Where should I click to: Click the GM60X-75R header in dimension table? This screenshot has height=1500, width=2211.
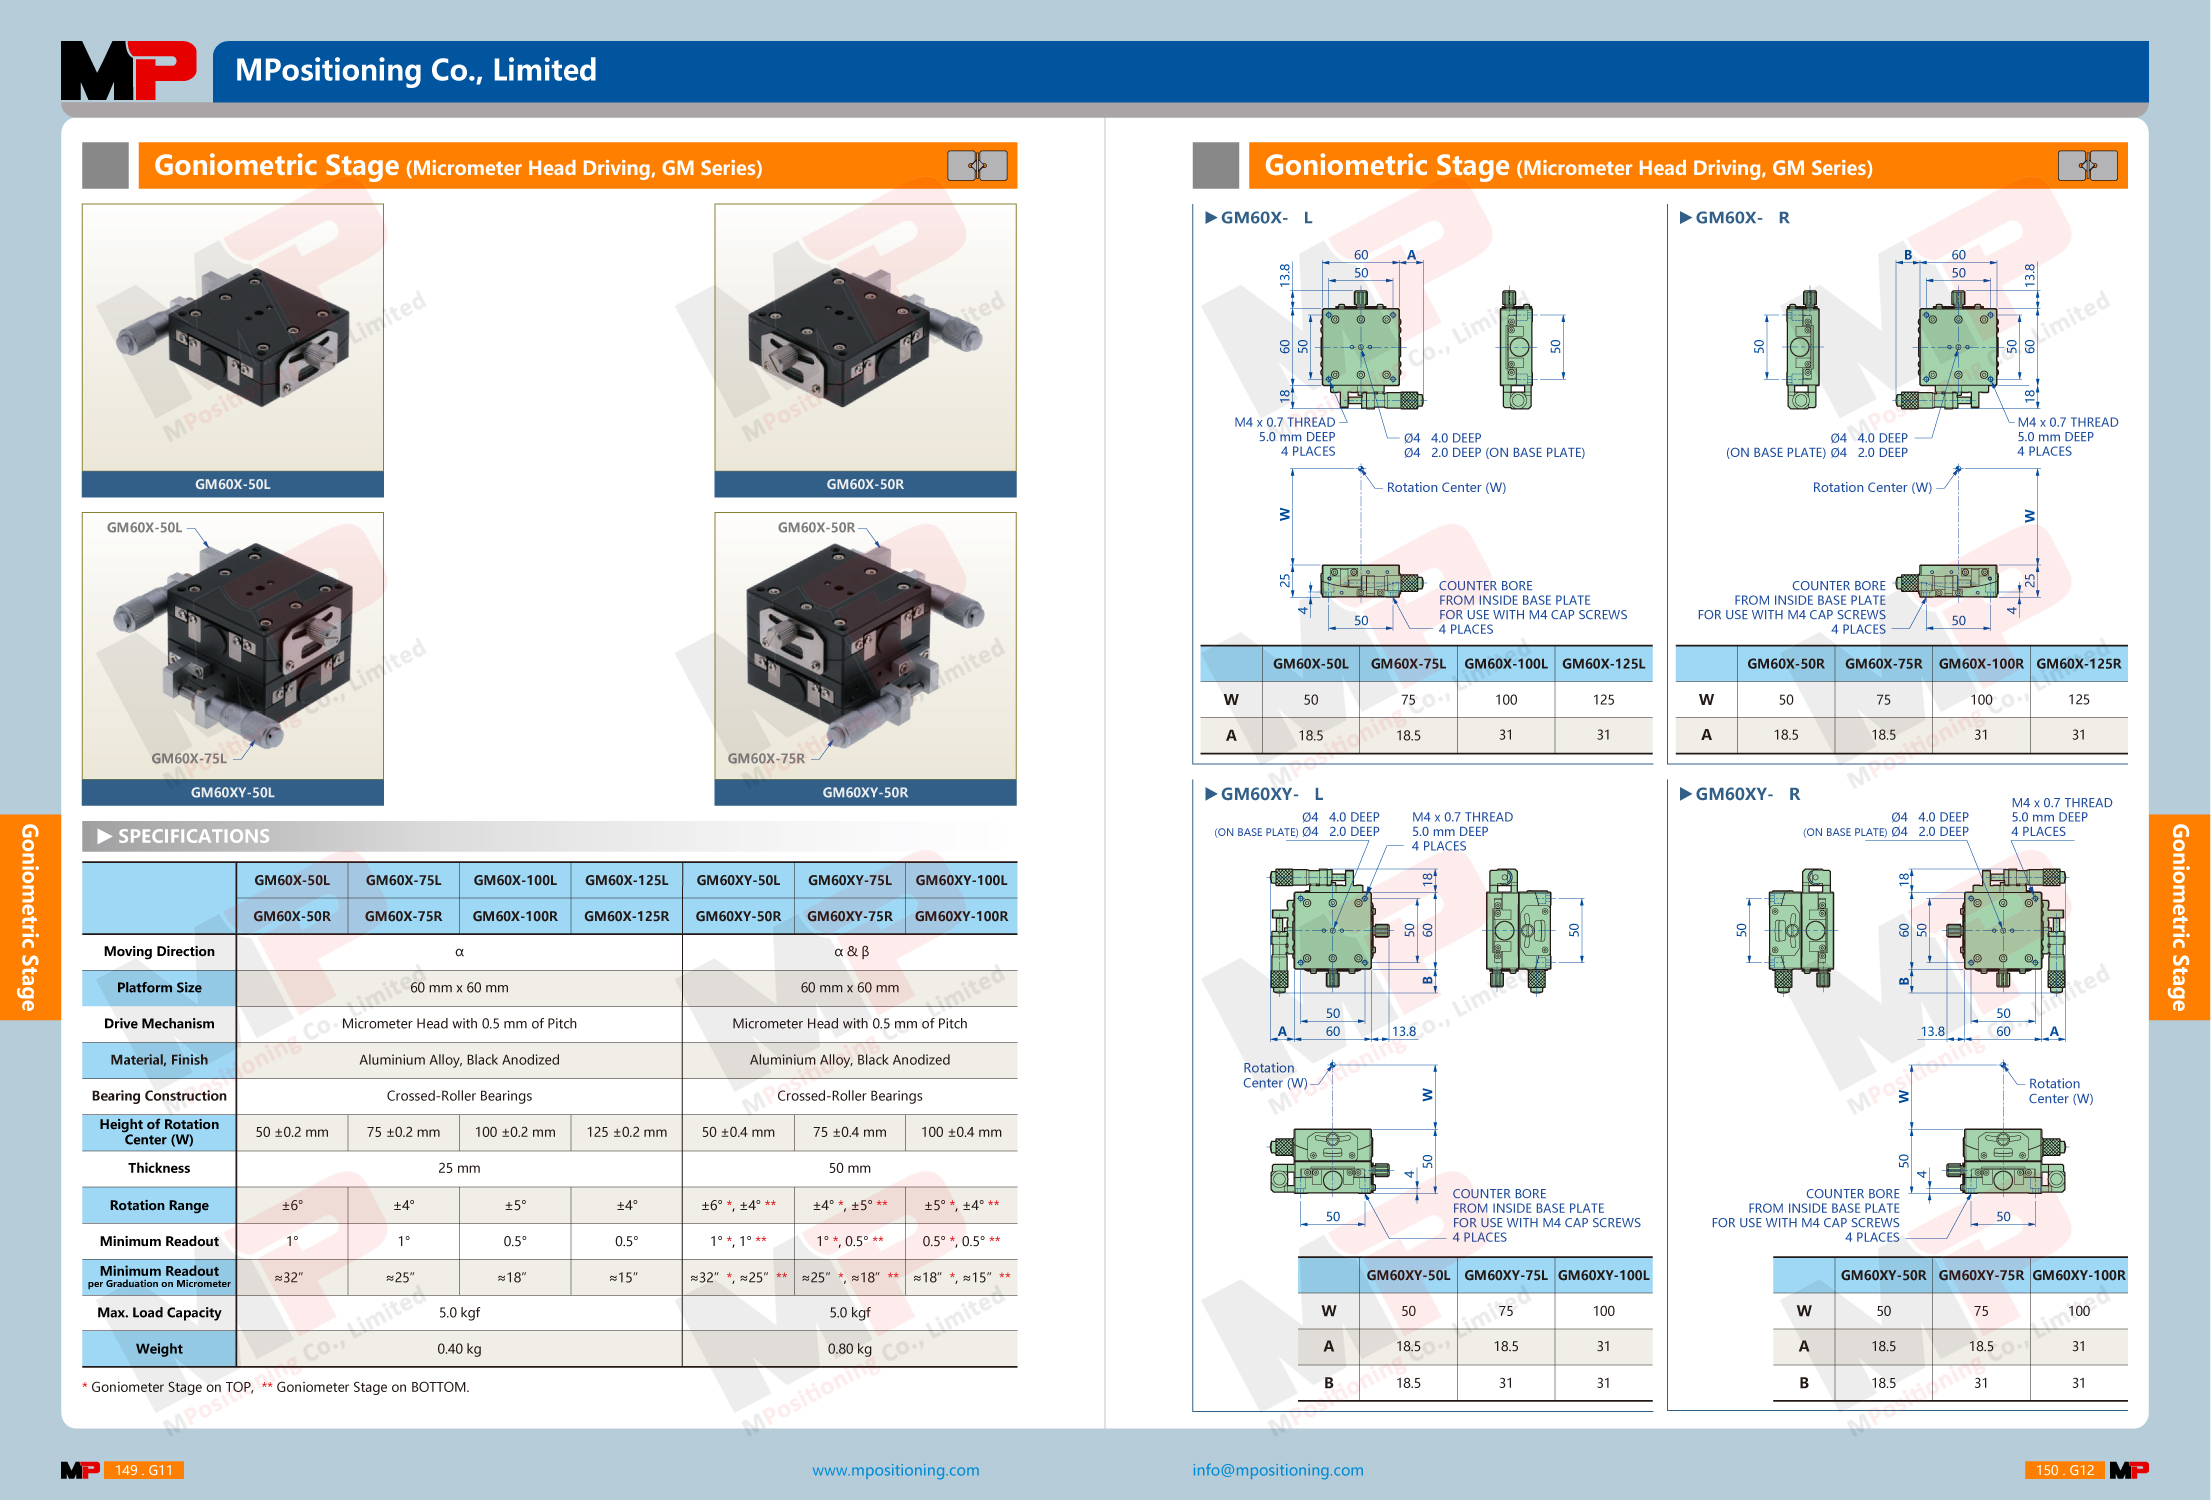pyautogui.click(x=1883, y=663)
